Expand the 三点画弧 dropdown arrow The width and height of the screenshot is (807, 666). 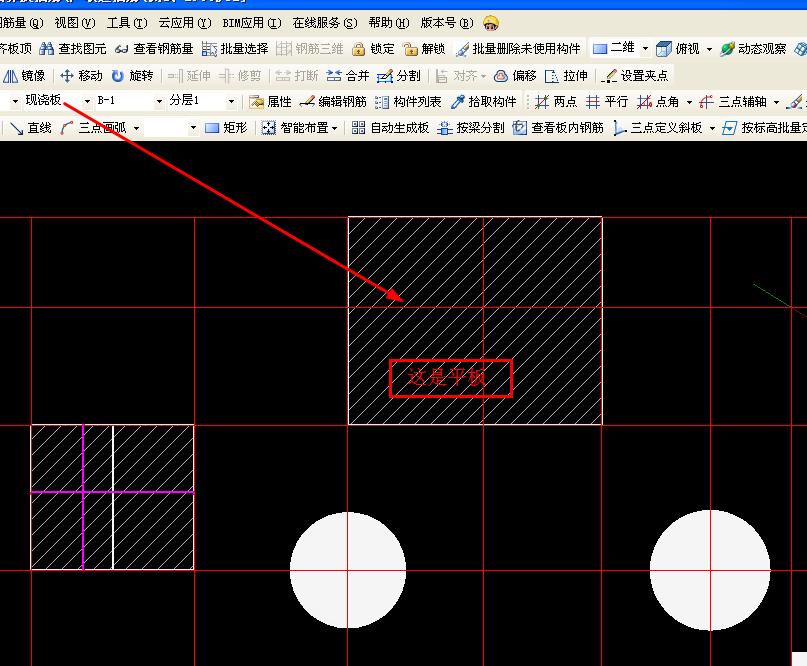coord(136,128)
